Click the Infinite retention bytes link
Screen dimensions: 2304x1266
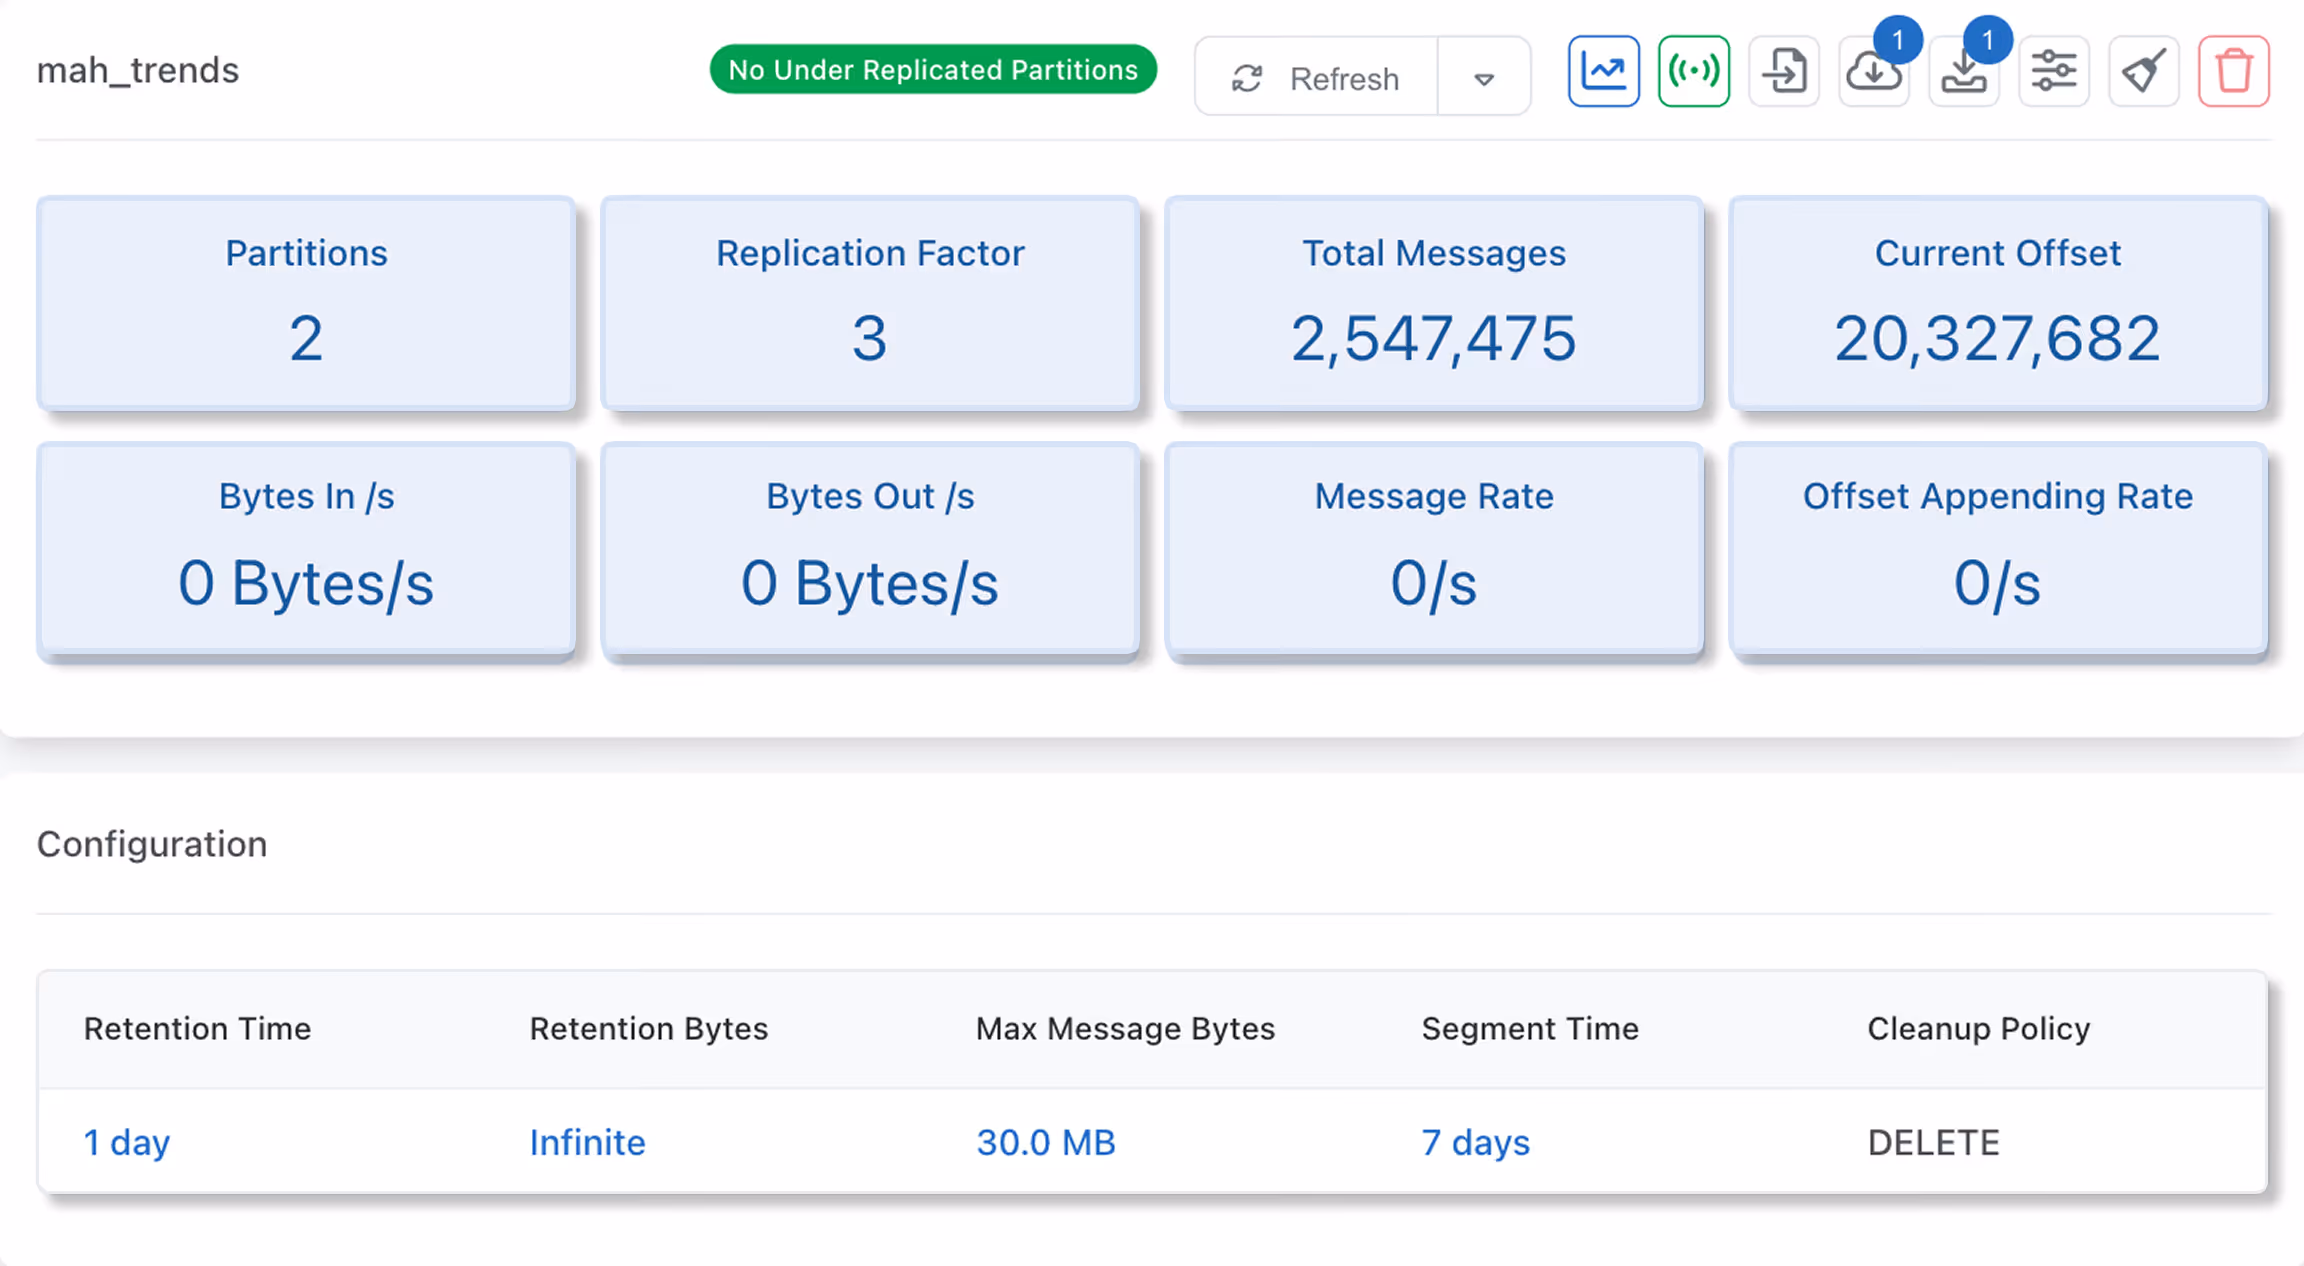click(x=587, y=1142)
